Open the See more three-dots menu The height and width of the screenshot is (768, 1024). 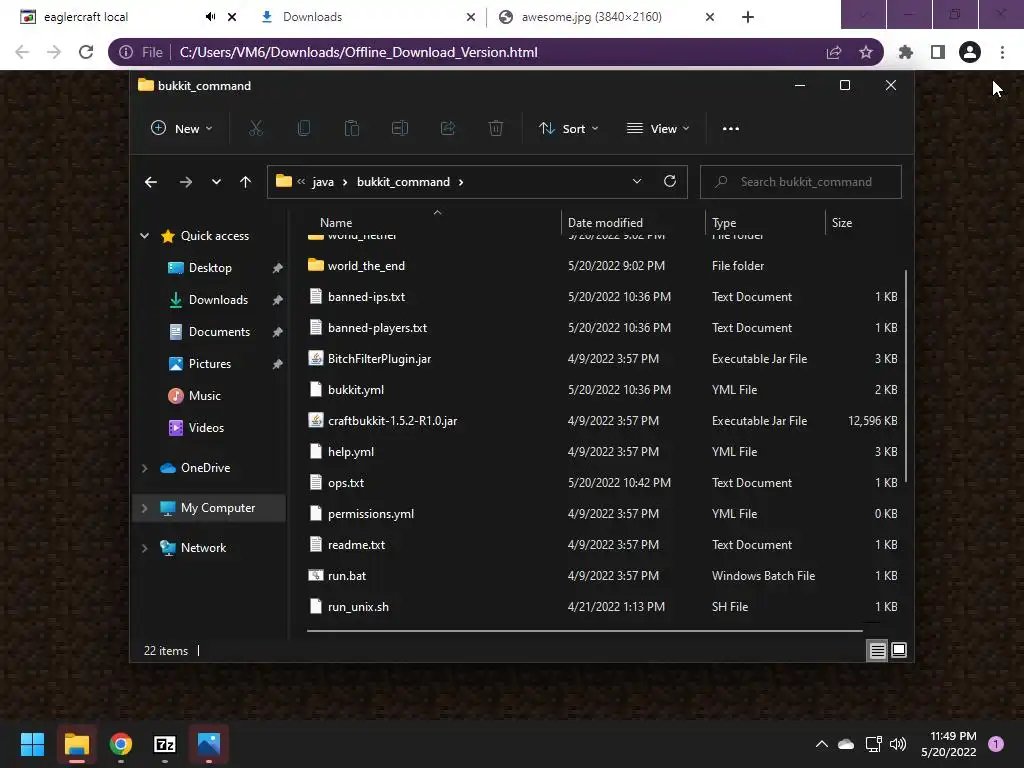tap(731, 129)
